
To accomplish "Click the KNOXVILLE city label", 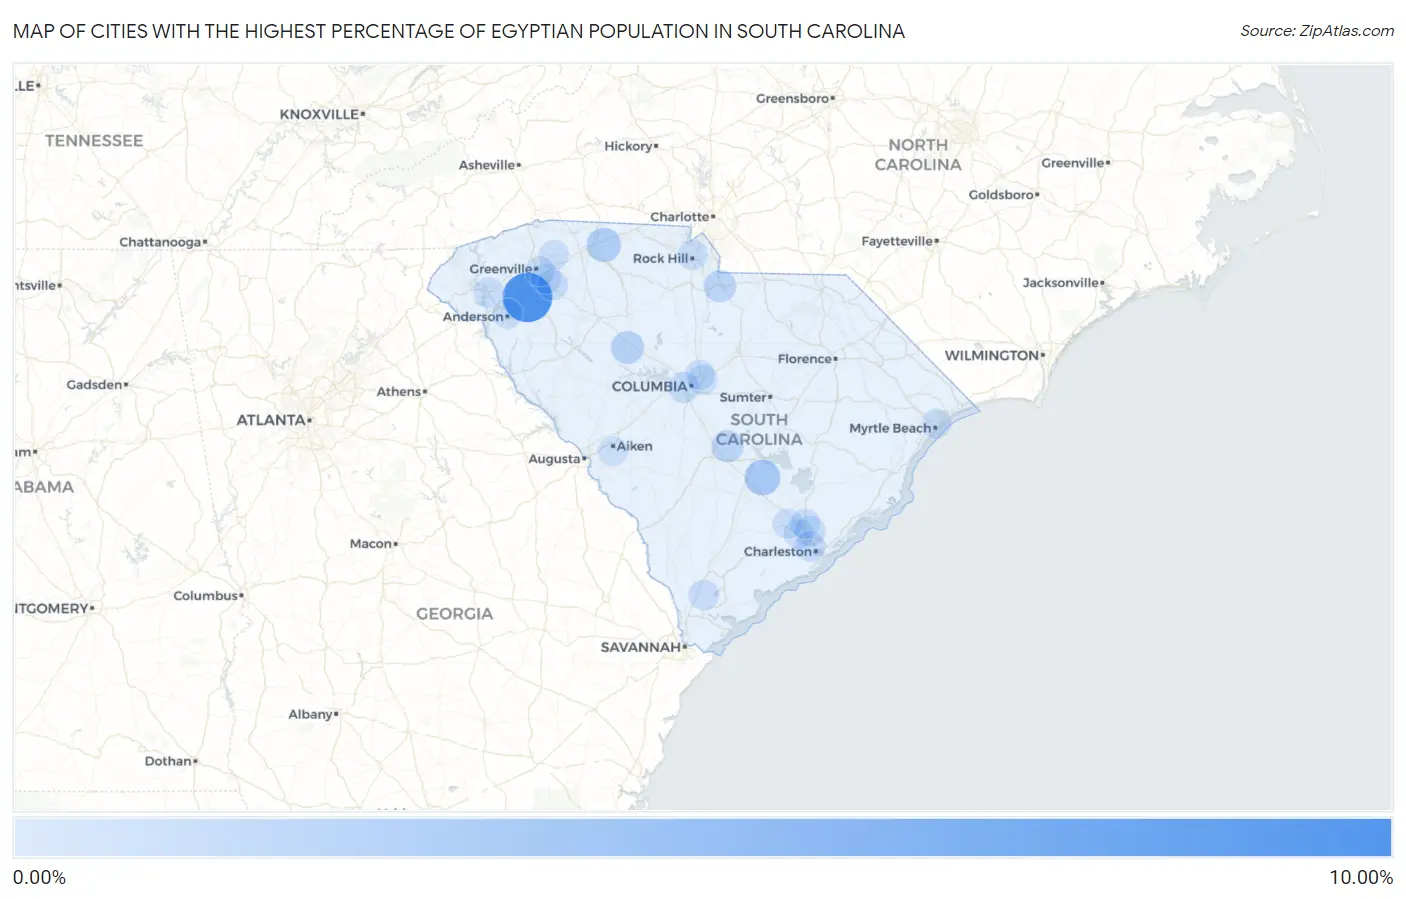I will point(319,114).
